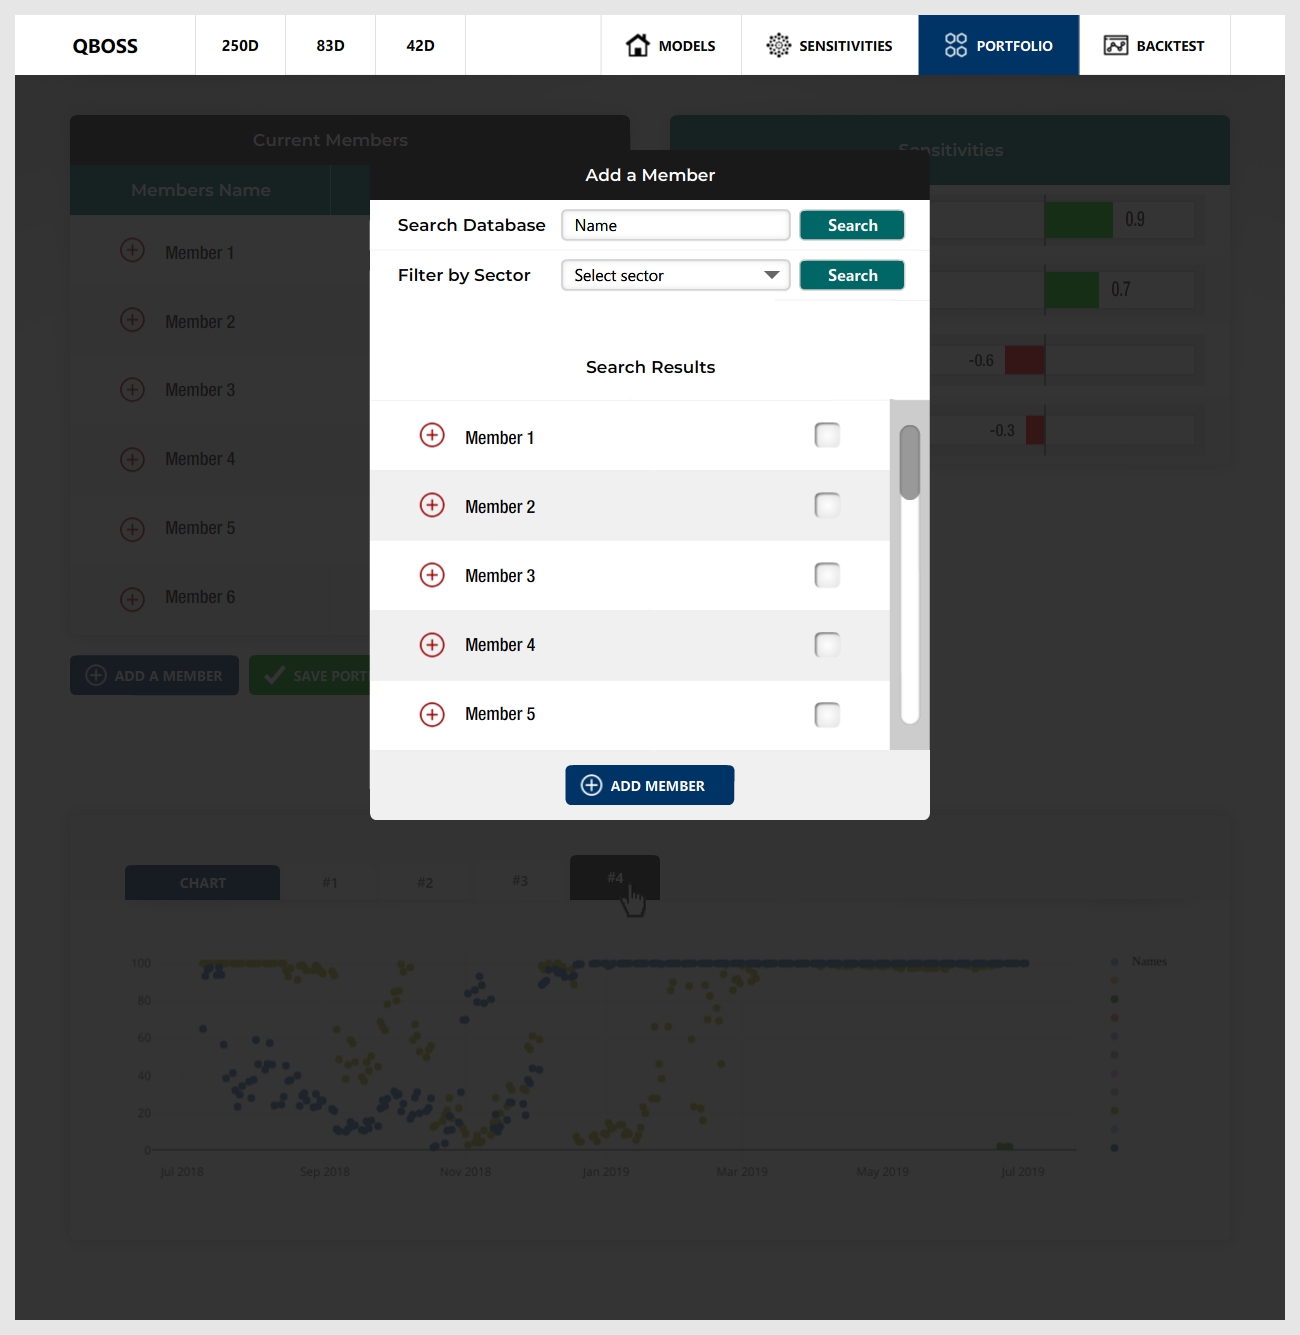The width and height of the screenshot is (1300, 1335).
Task: Click the plus icon for Member 4 in Current Members
Action: point(133,459)
